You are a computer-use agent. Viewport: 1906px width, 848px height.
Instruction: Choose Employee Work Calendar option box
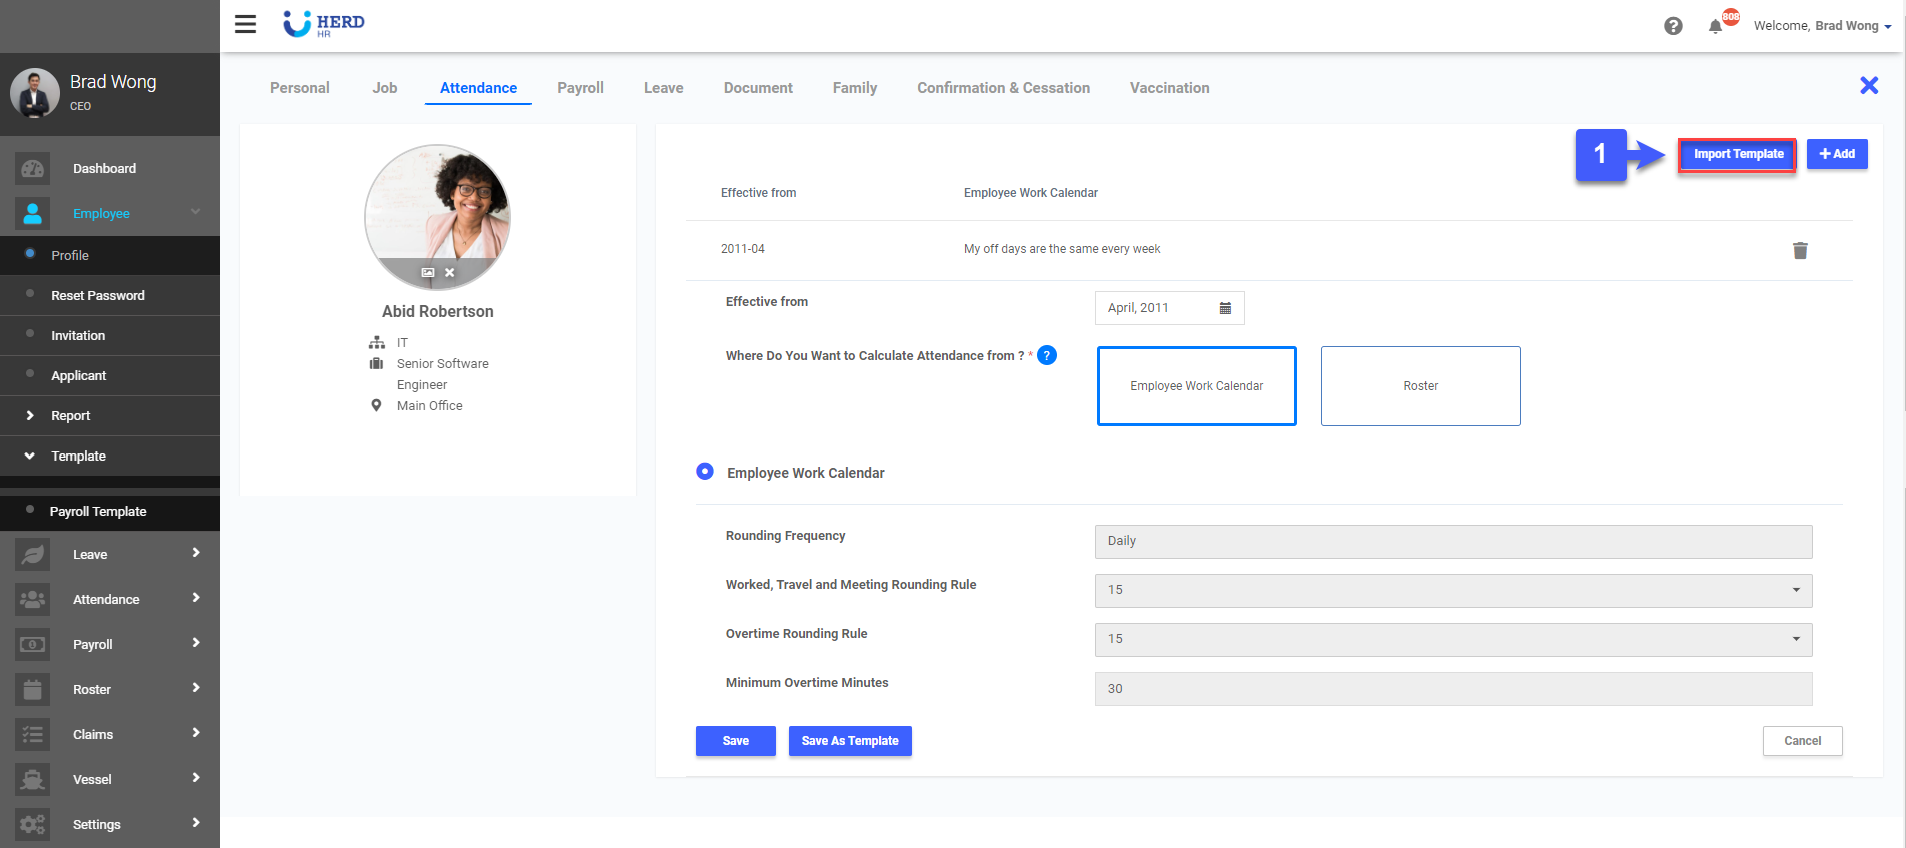coord(1196,386)
